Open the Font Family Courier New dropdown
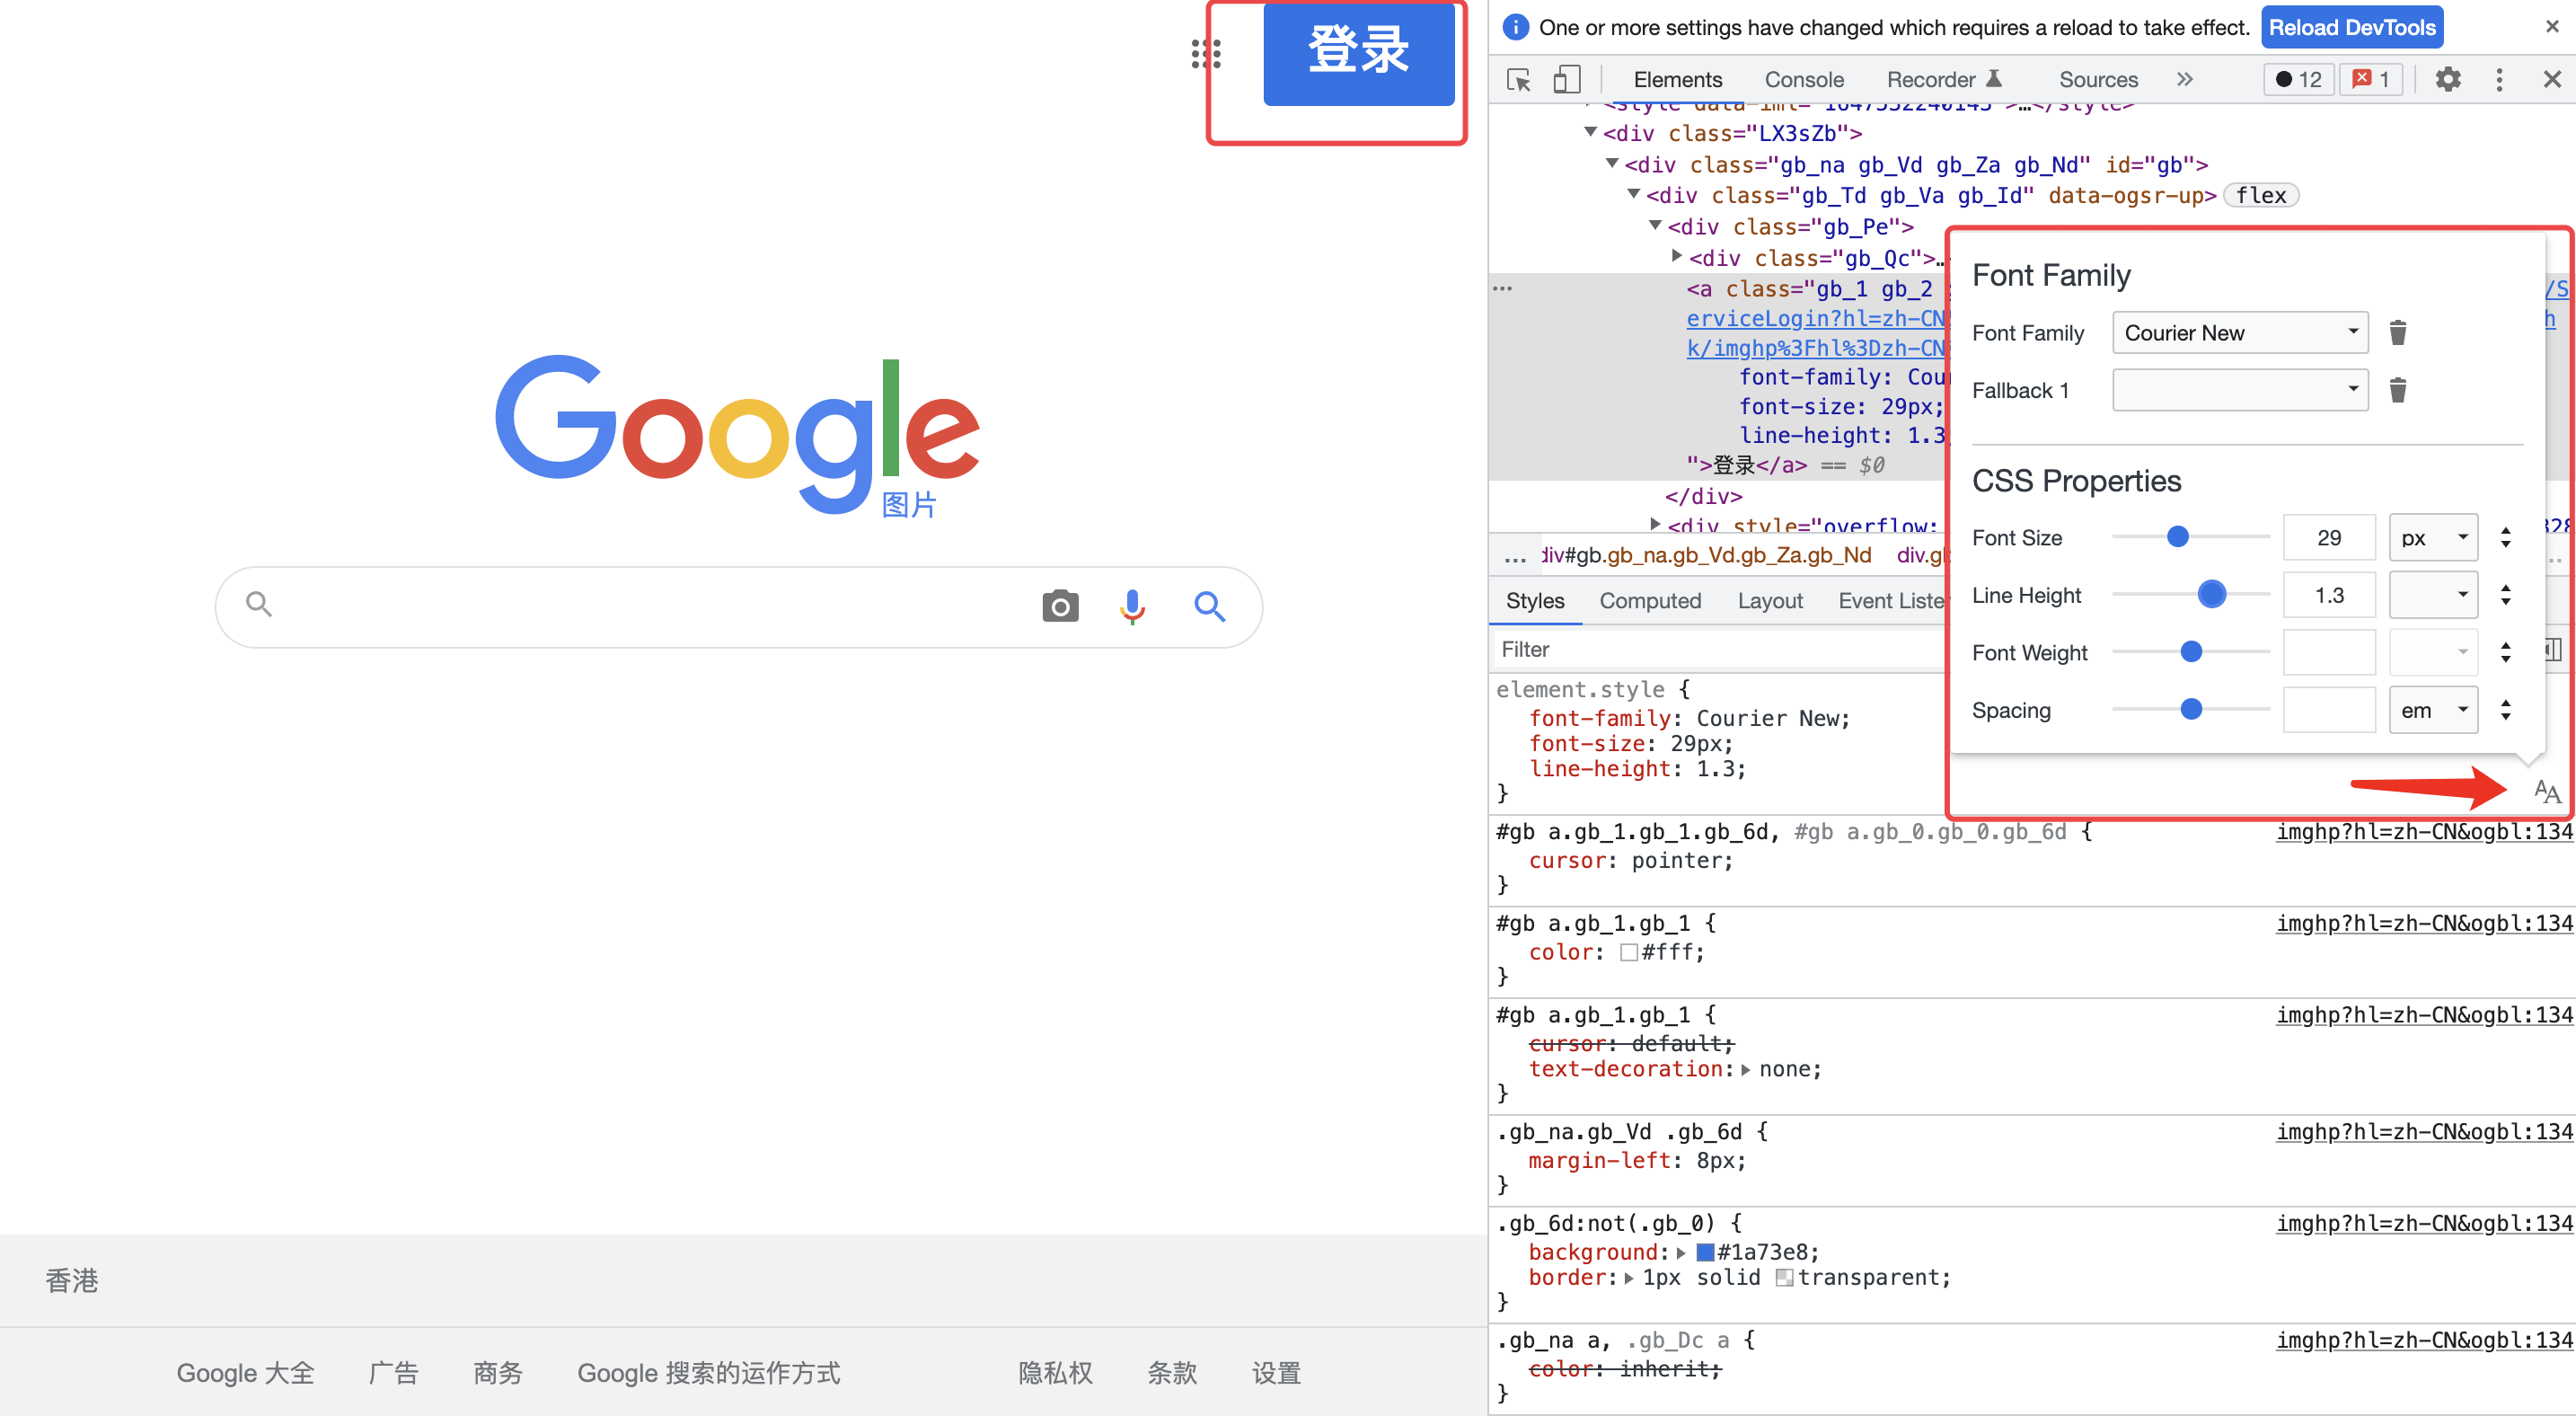Viewport: 2576px width, 1416px height. coord(2240,333)
